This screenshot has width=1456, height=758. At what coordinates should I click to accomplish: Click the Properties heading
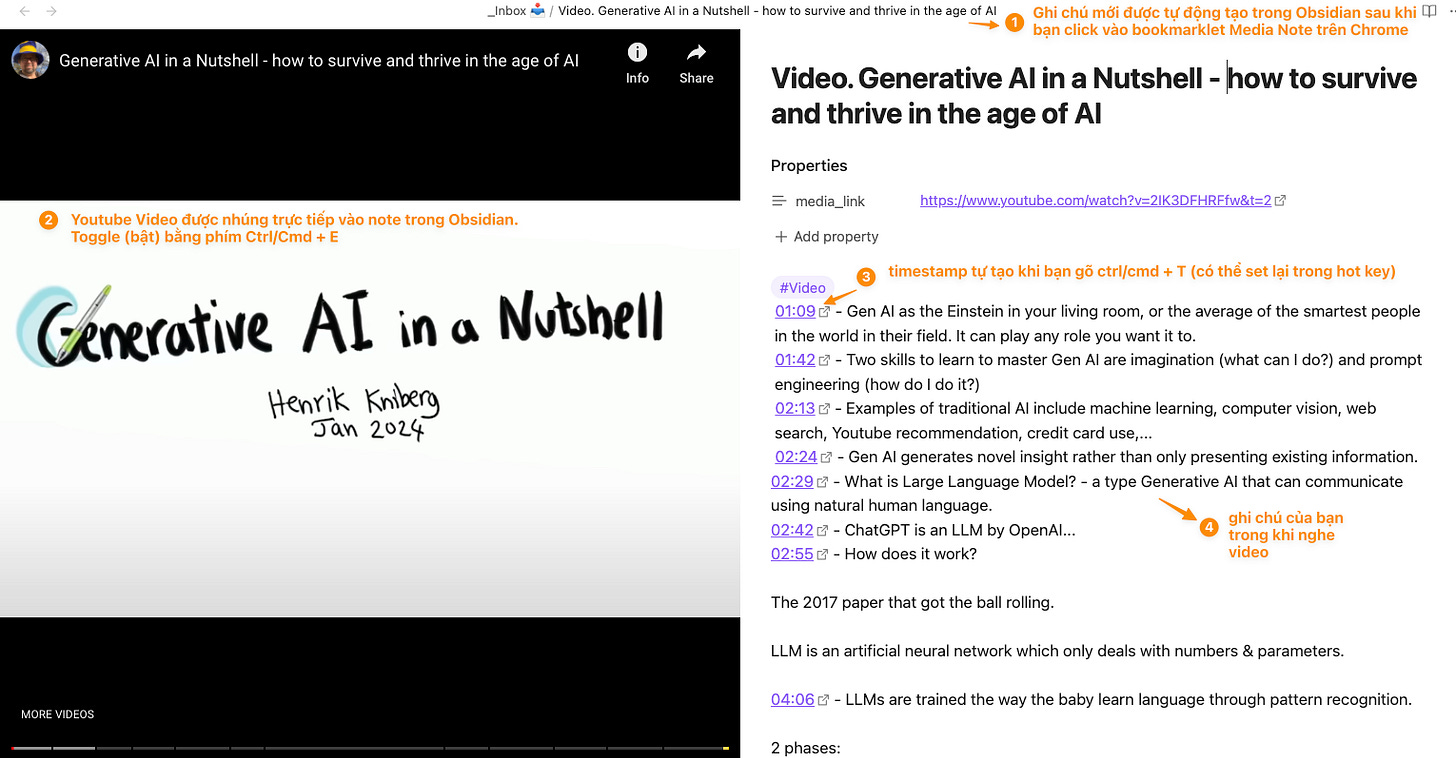pyautogui.click(x=809, y=166)
